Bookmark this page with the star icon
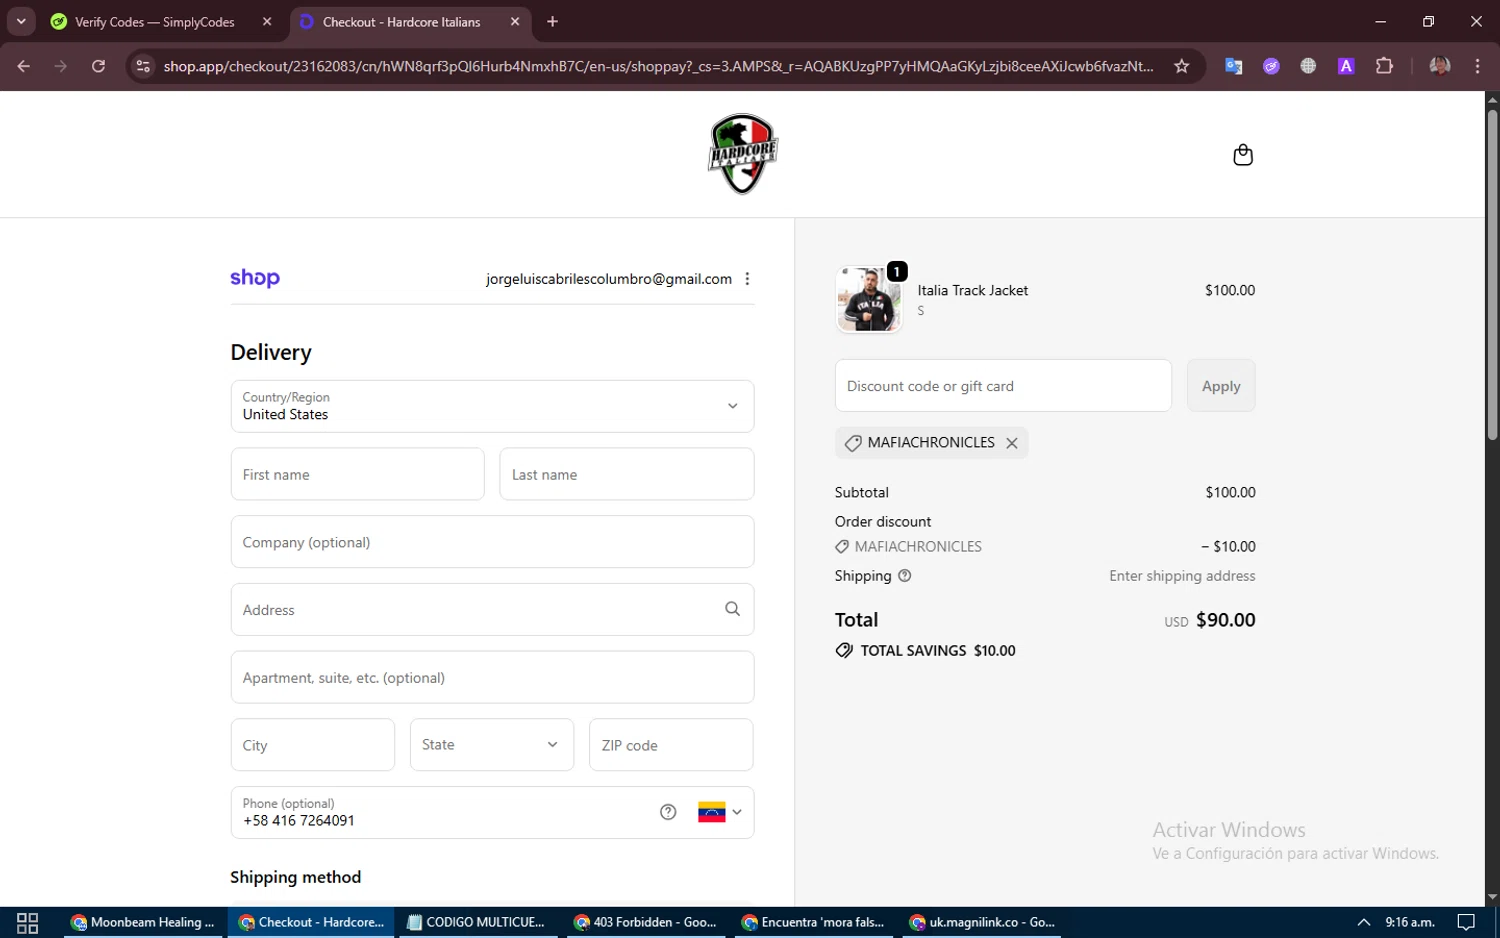This screenshot has height=938, width=1500. point(1181,66)
